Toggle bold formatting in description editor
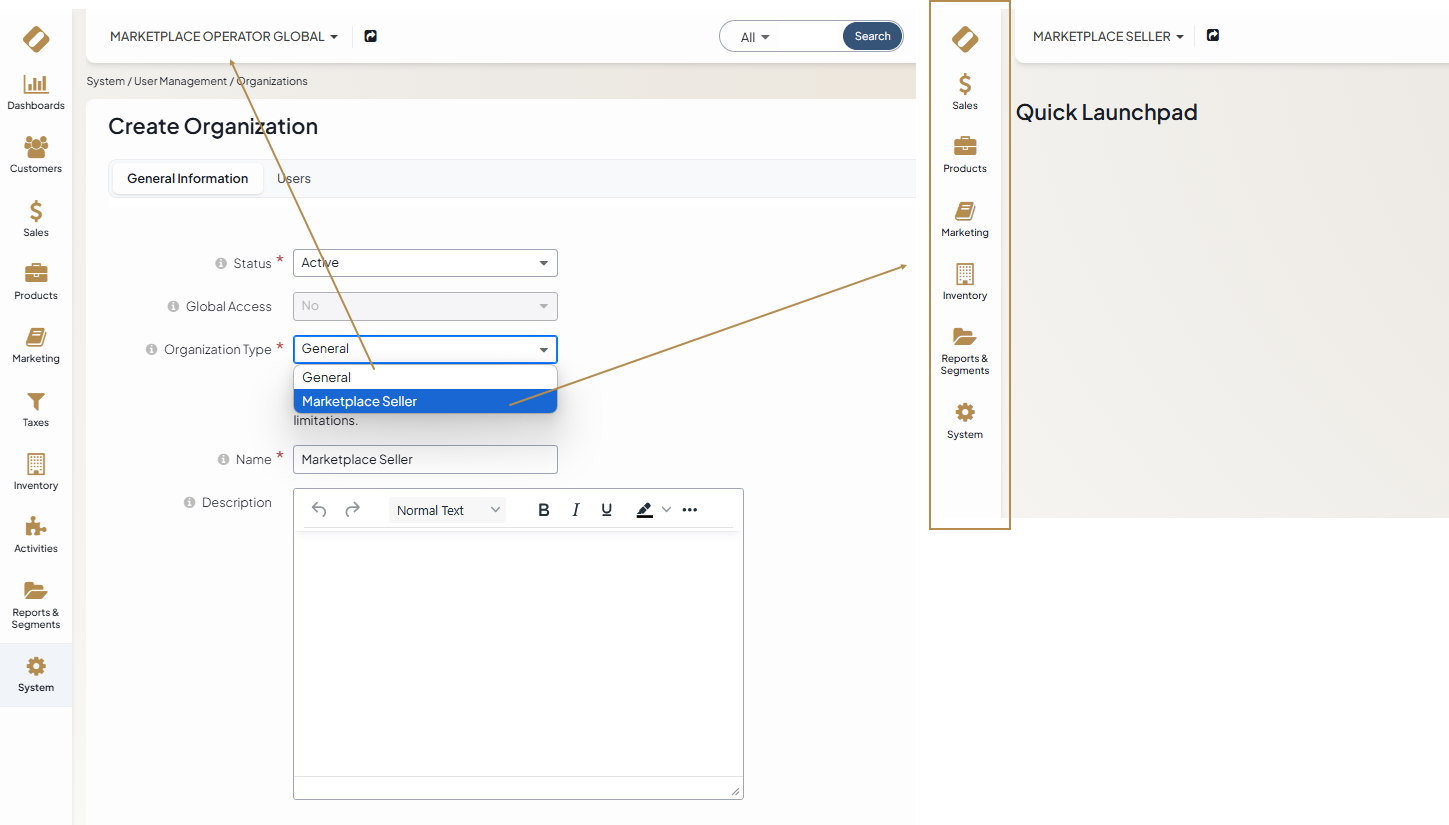The image size is (1449, 825). 544,510
